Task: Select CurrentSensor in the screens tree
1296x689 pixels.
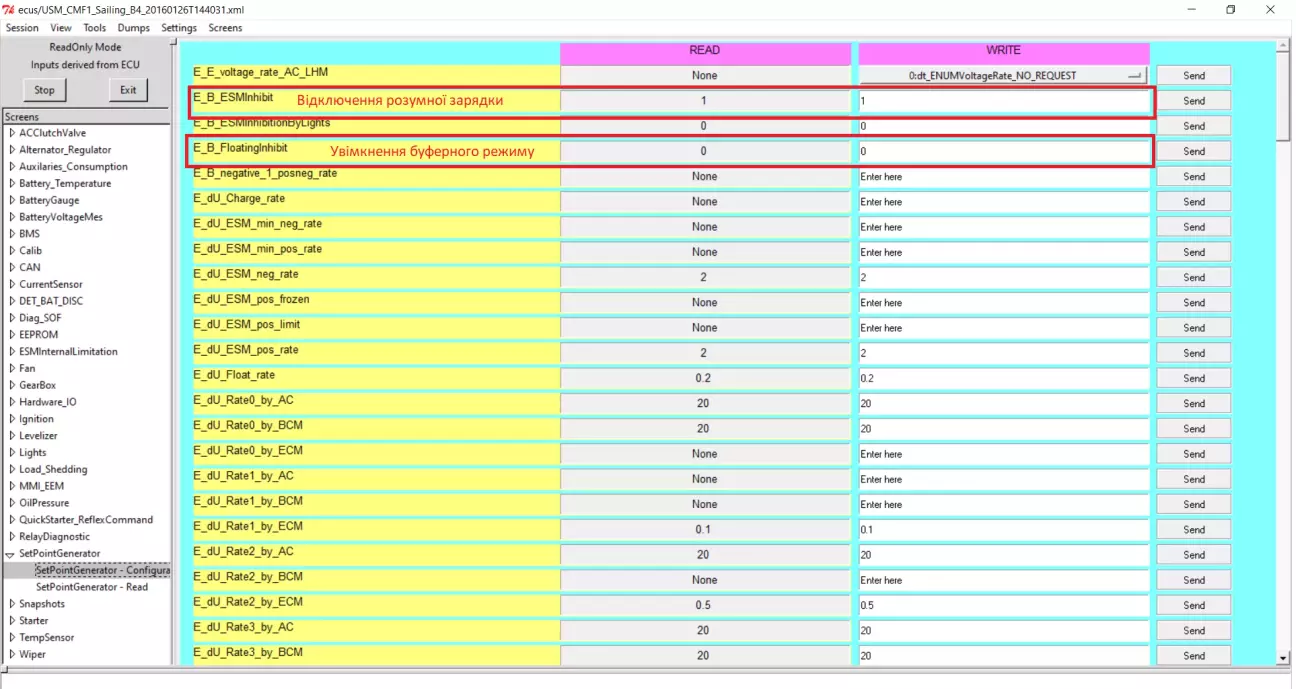Action: pos(51,285)
